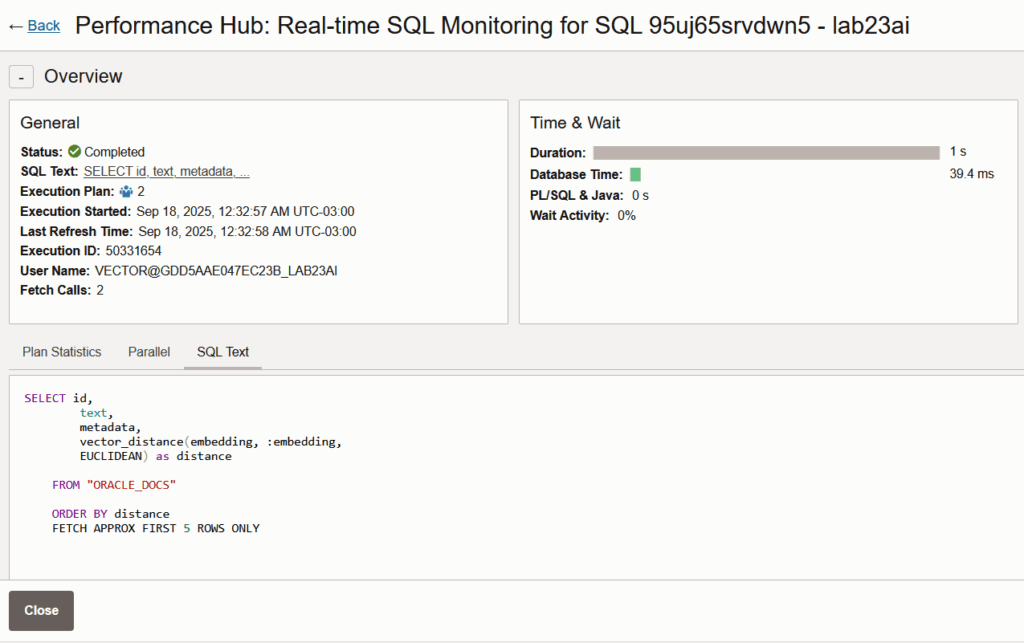
Task: Click the VECTOR user name value
Action: pyautogui.click(x=216, y=271)
